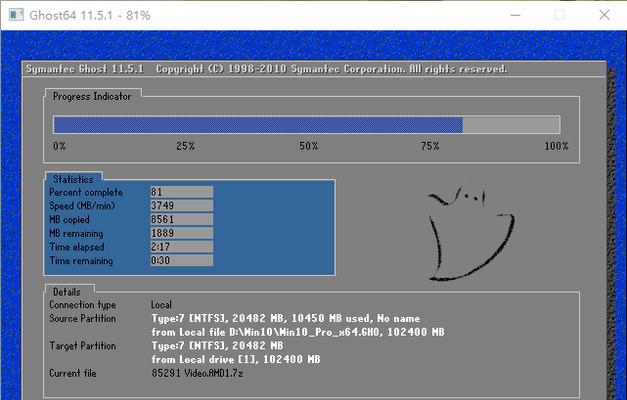Click the 0% progress scale marker
The height and width of the screenshot is (400, 627).
[x=59, y=146]
